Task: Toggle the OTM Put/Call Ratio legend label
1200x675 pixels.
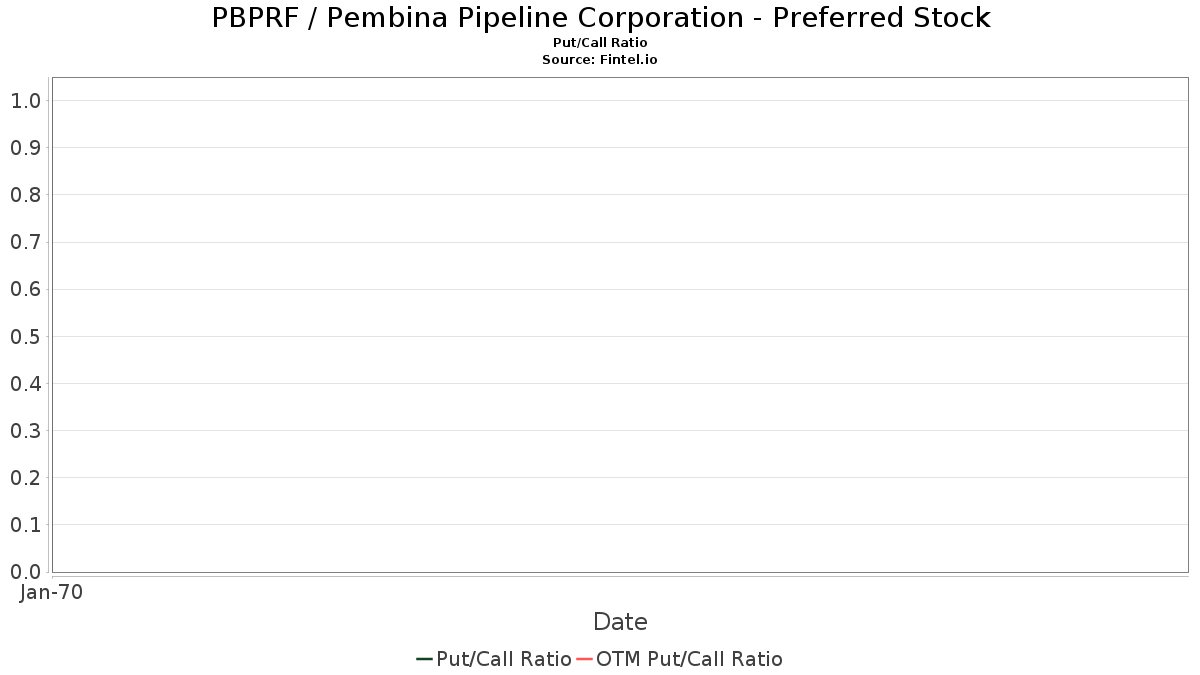Action: click(x=689, y=659)
